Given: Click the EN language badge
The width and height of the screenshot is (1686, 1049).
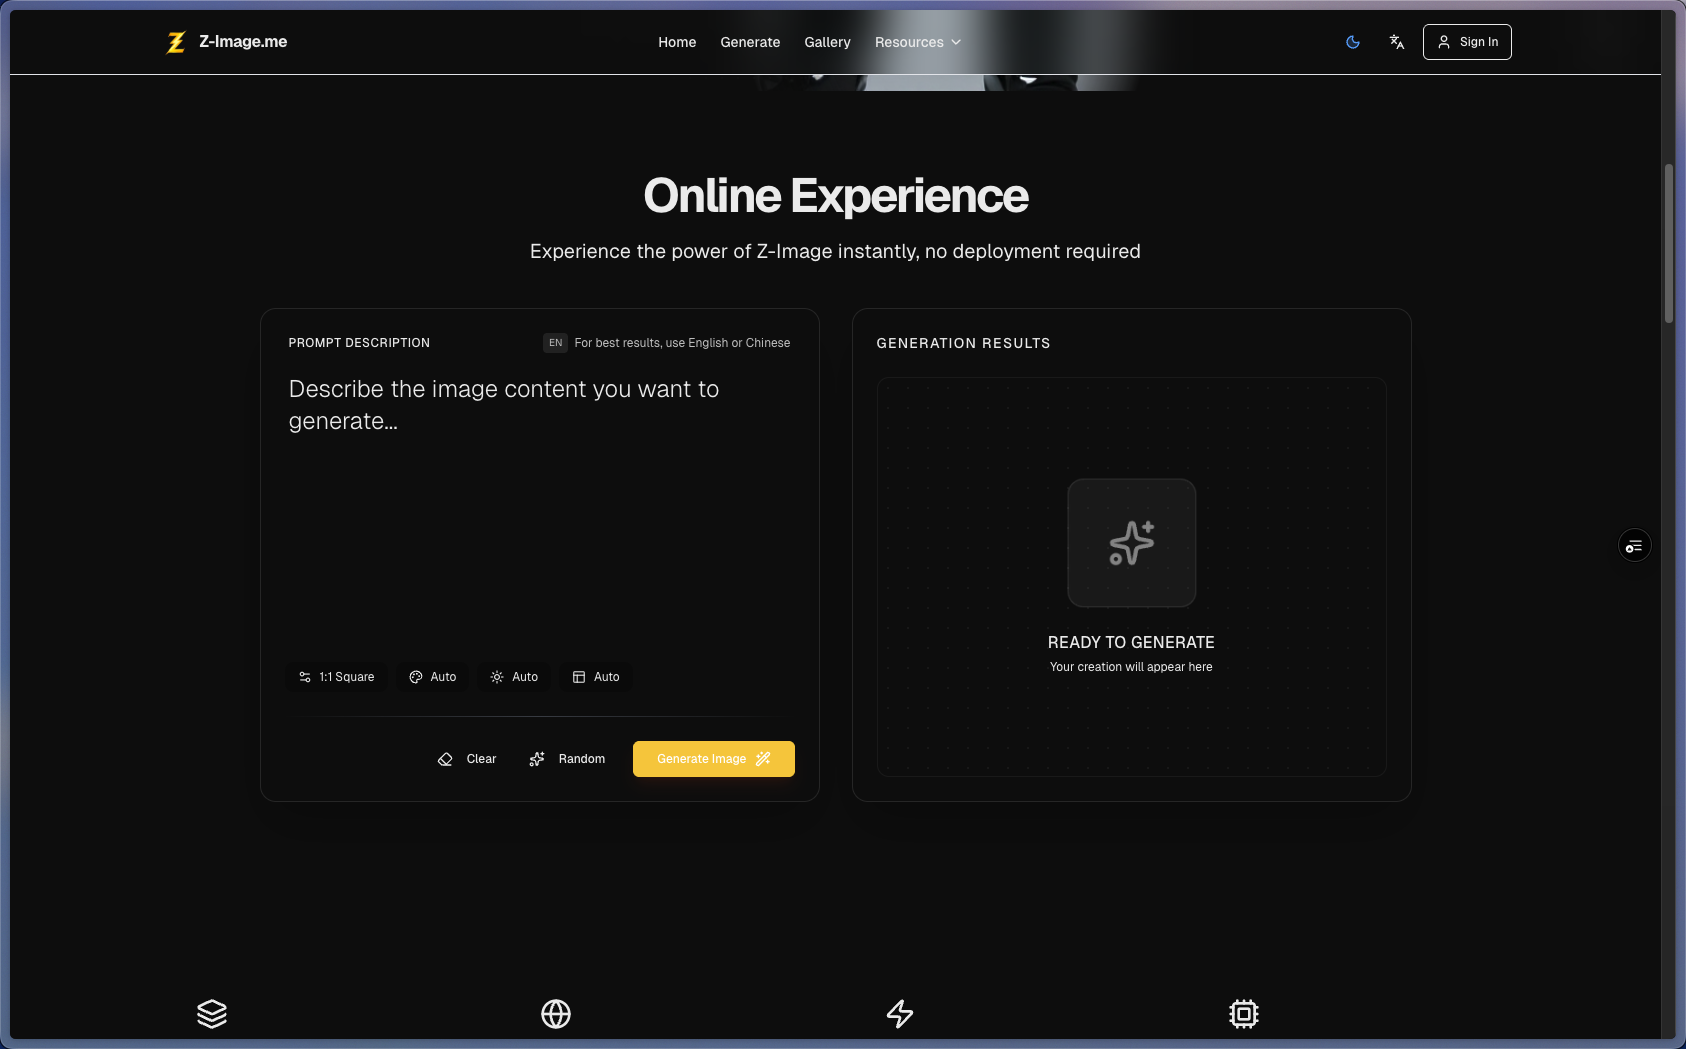Looking at the screenshot, I should click(555, 343).
